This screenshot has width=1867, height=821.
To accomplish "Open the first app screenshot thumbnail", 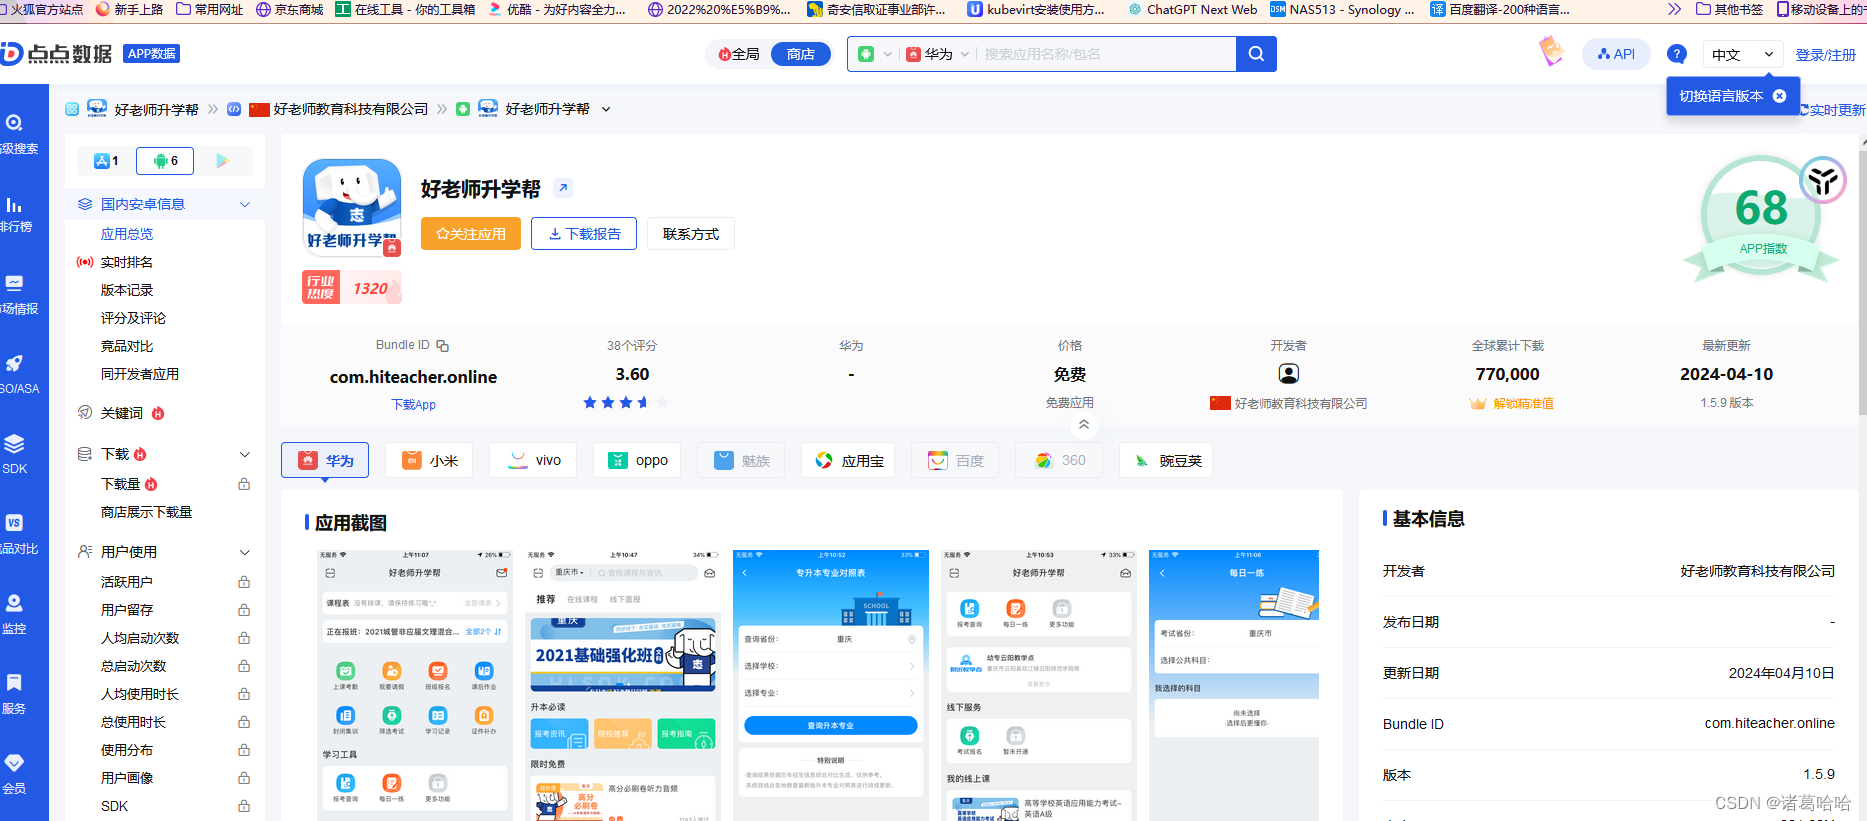I will 414,685.
